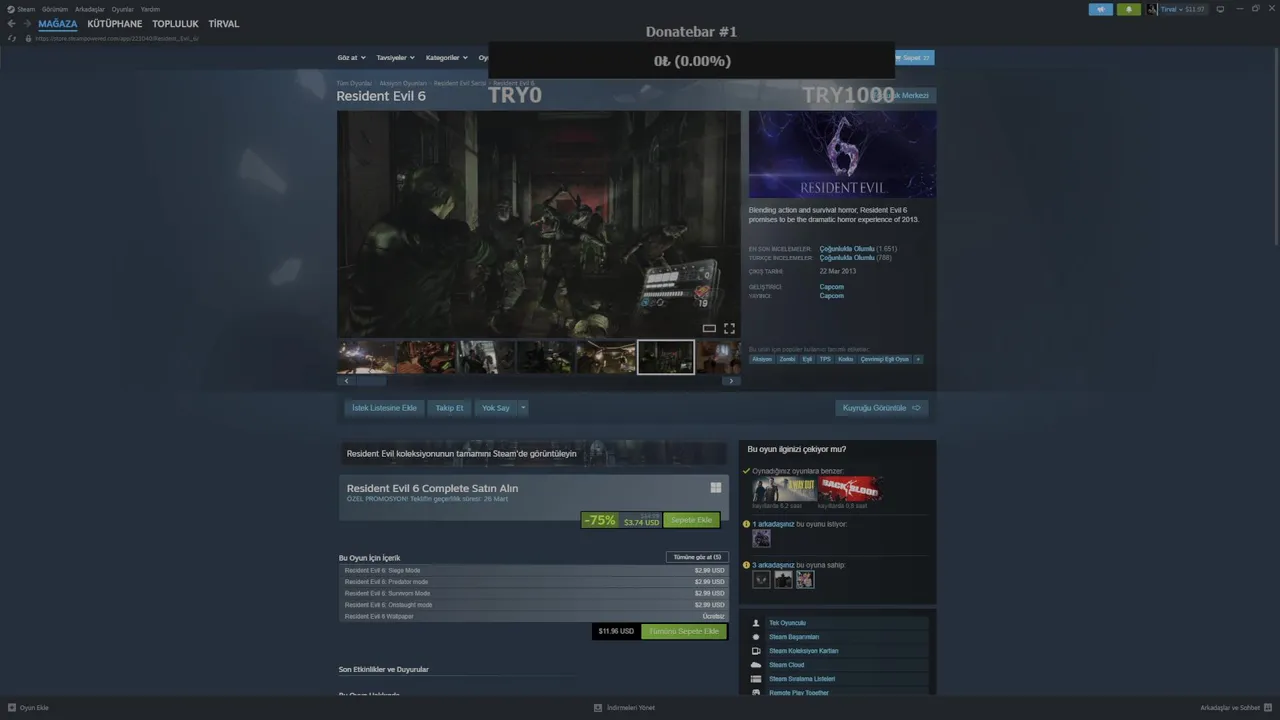Click the Steam Cloud icon
1280x720 pixels.
756,665
